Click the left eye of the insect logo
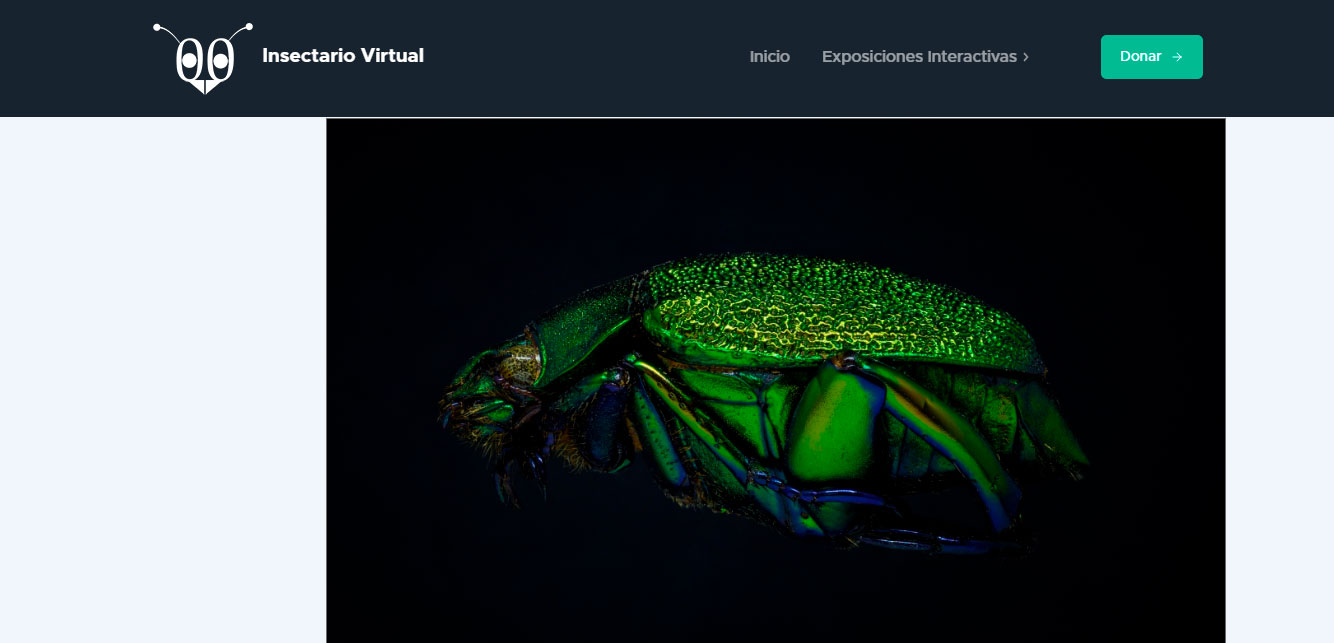The width and height of the screenshot is (1334, 643). click(189, 62)
